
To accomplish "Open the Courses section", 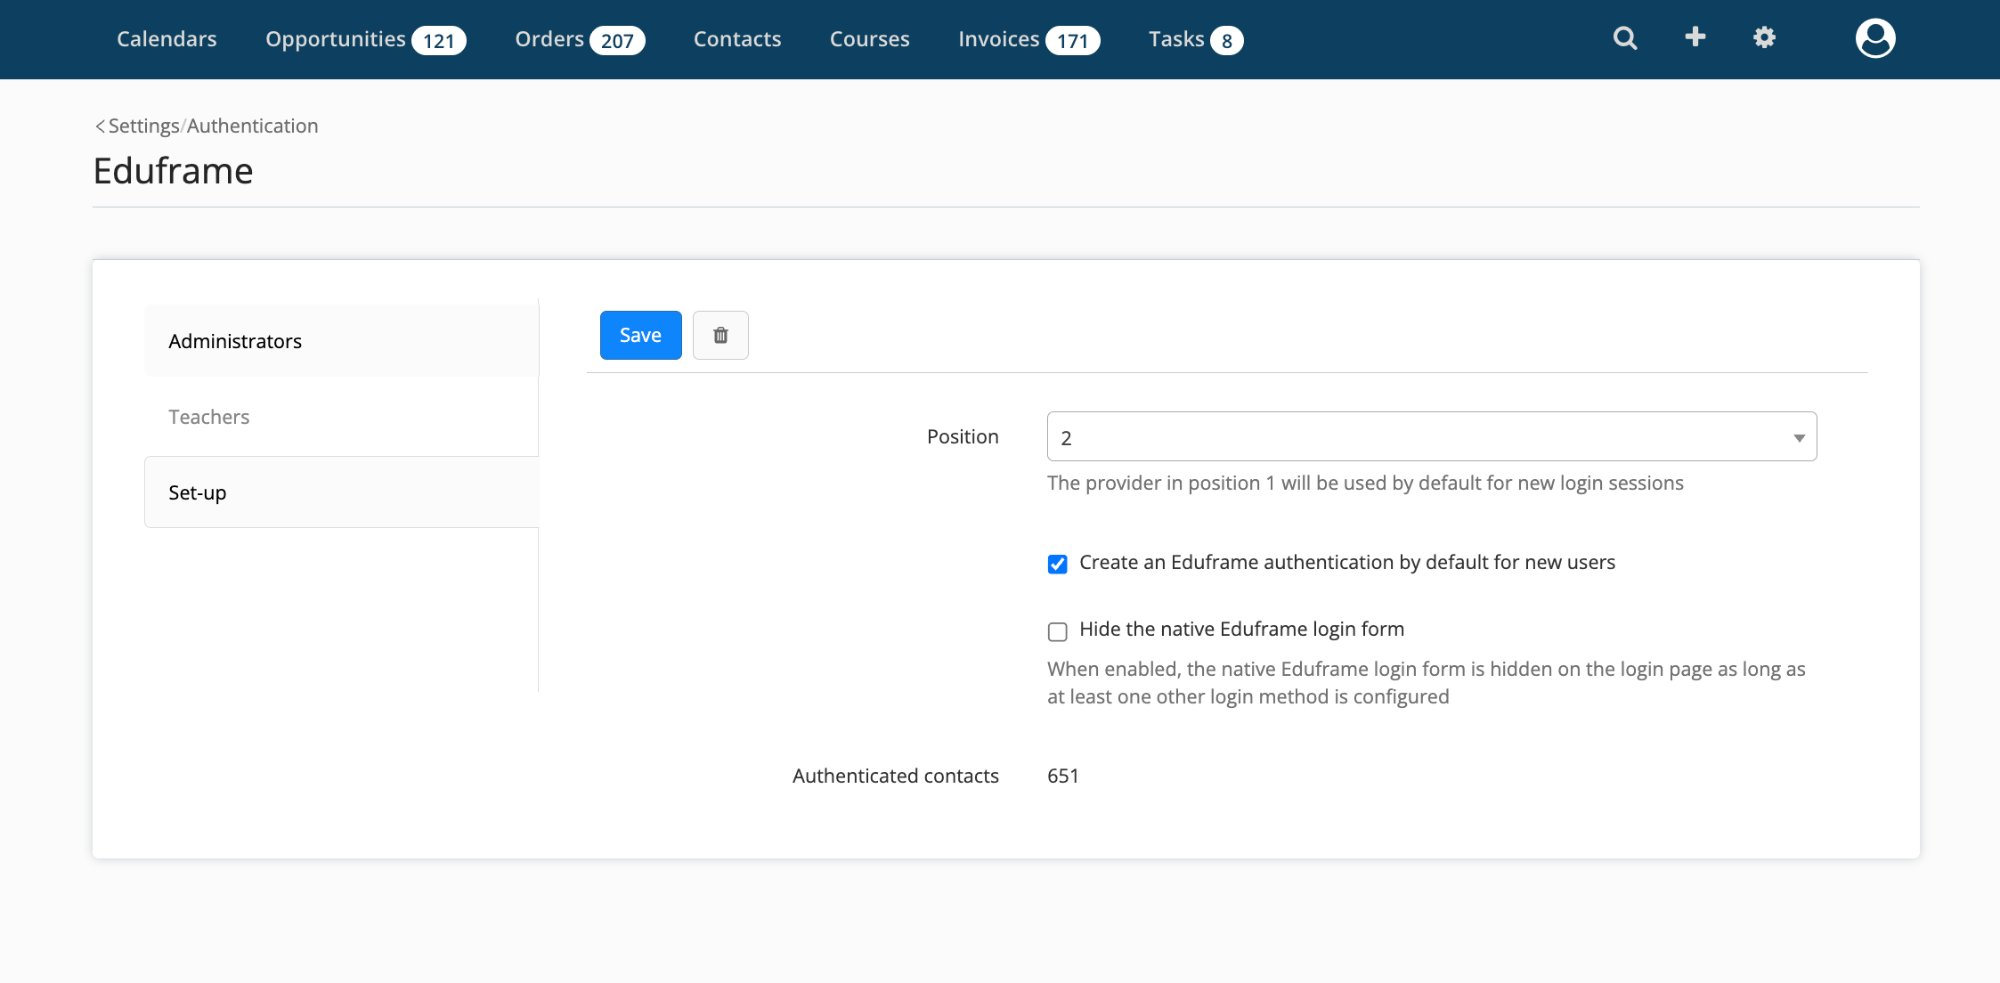I will (869, 39).
